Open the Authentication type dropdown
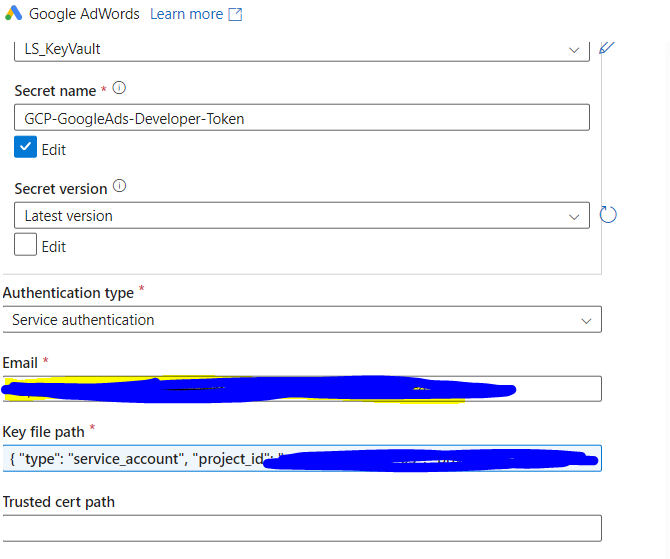The height and width of the screenshot is (559, 670). (302, 319)
